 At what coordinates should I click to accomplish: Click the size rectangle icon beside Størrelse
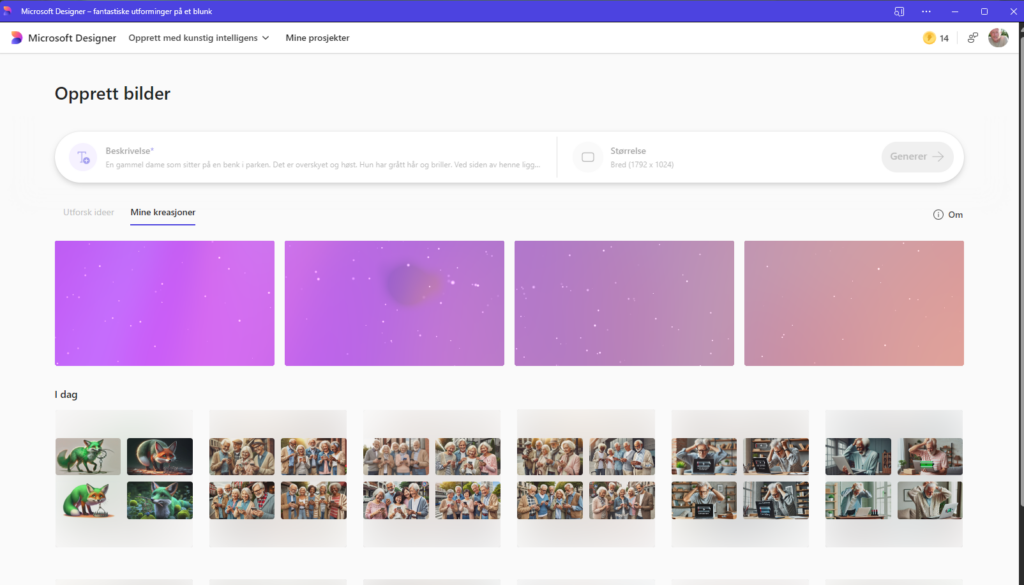pyautogui.click(x=588, y=157)
